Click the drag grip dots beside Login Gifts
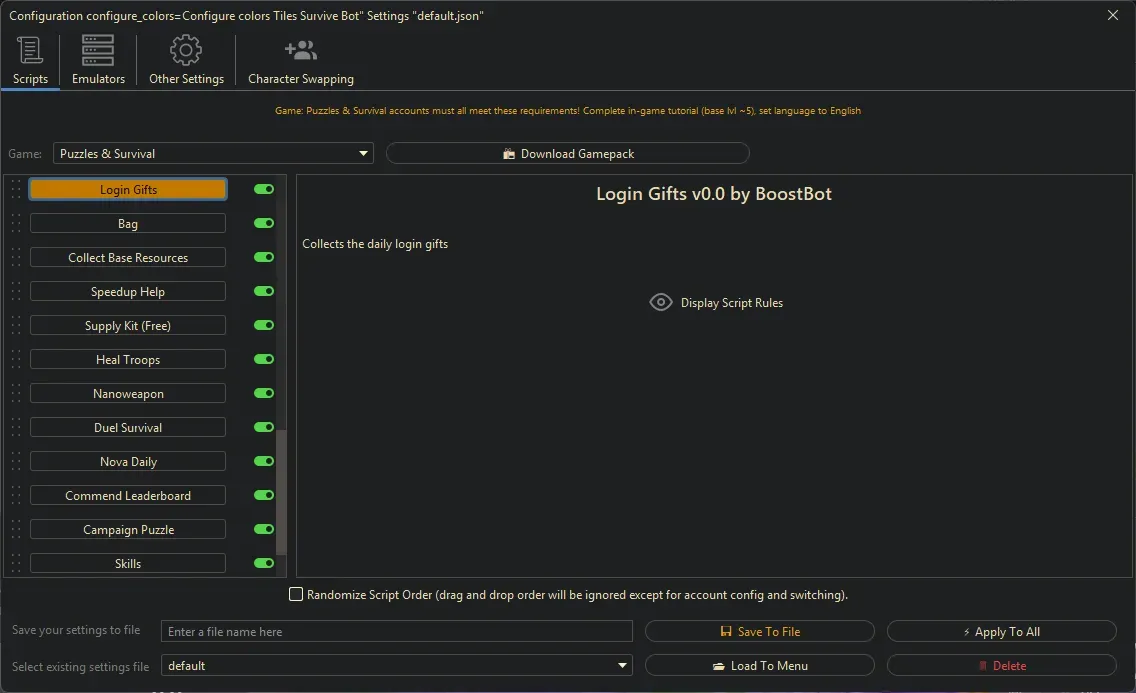The width and height of the screenshot is (1136, 693). 16,189
